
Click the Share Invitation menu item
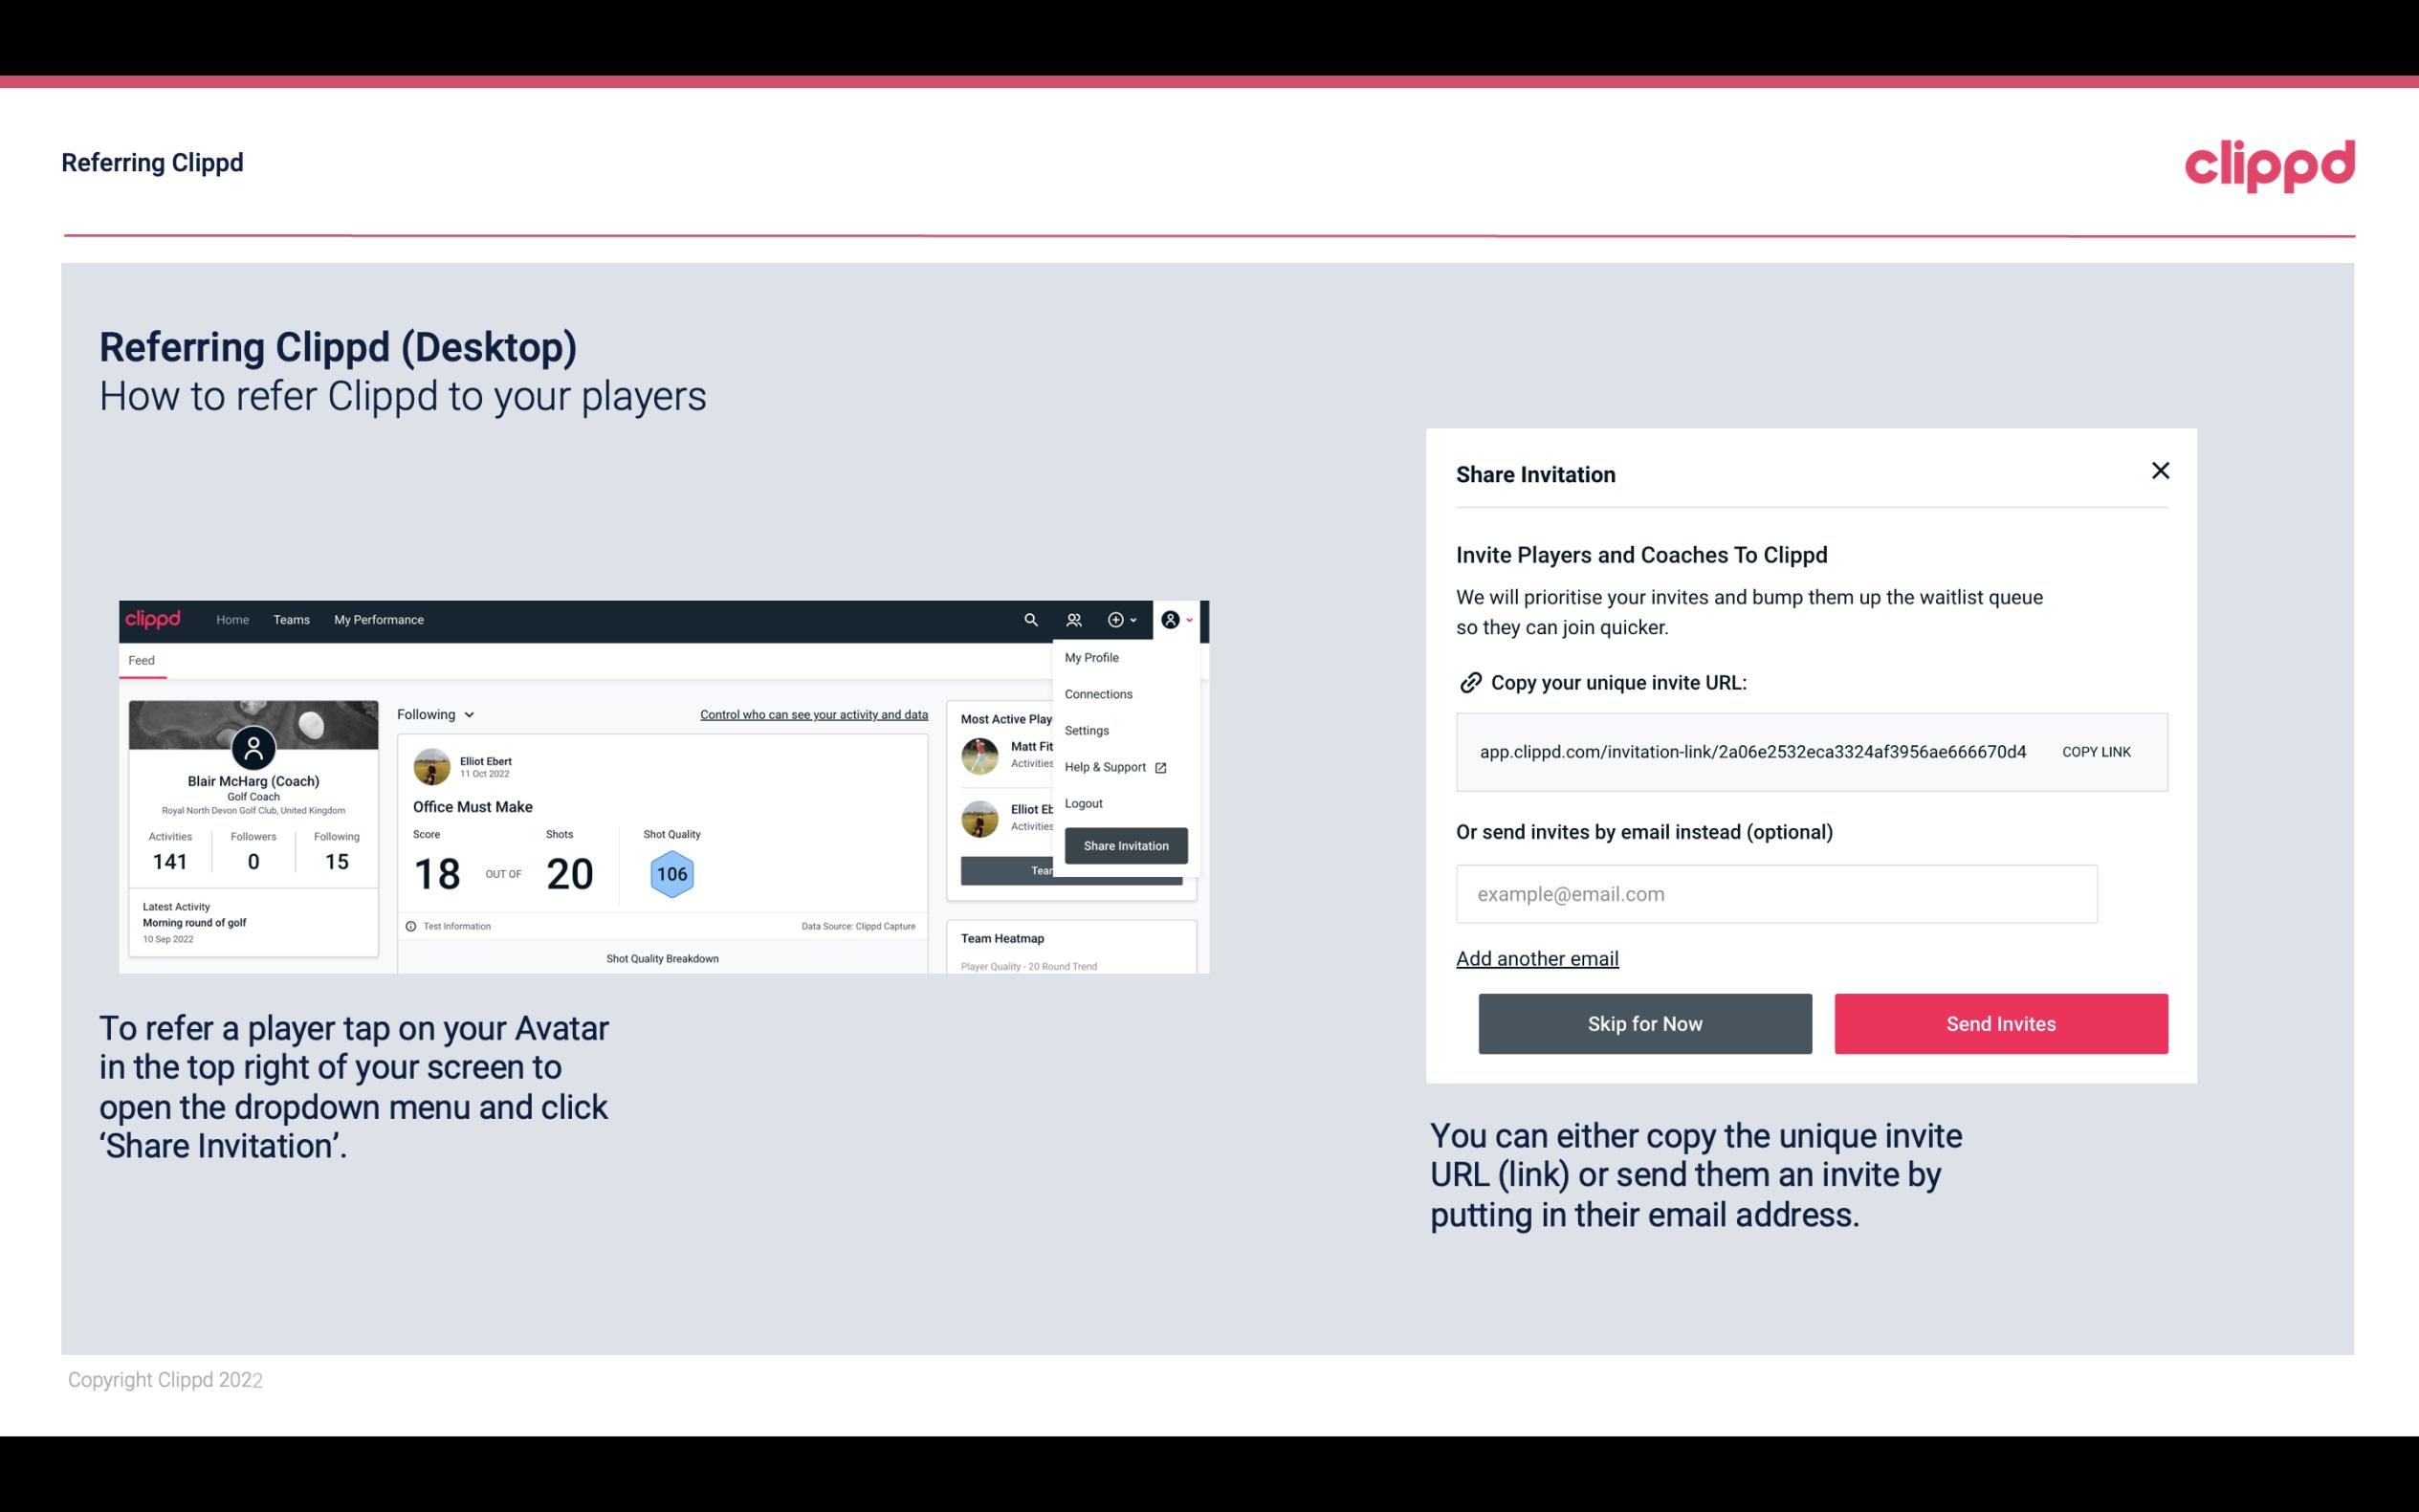(1125, 844)
